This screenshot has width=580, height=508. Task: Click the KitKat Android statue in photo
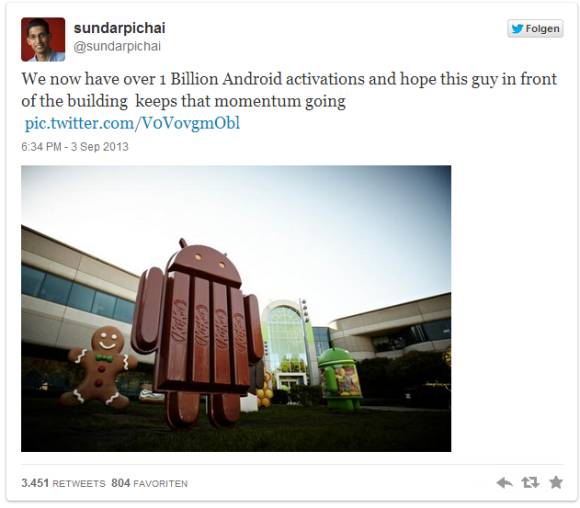(x=198, y=333)
